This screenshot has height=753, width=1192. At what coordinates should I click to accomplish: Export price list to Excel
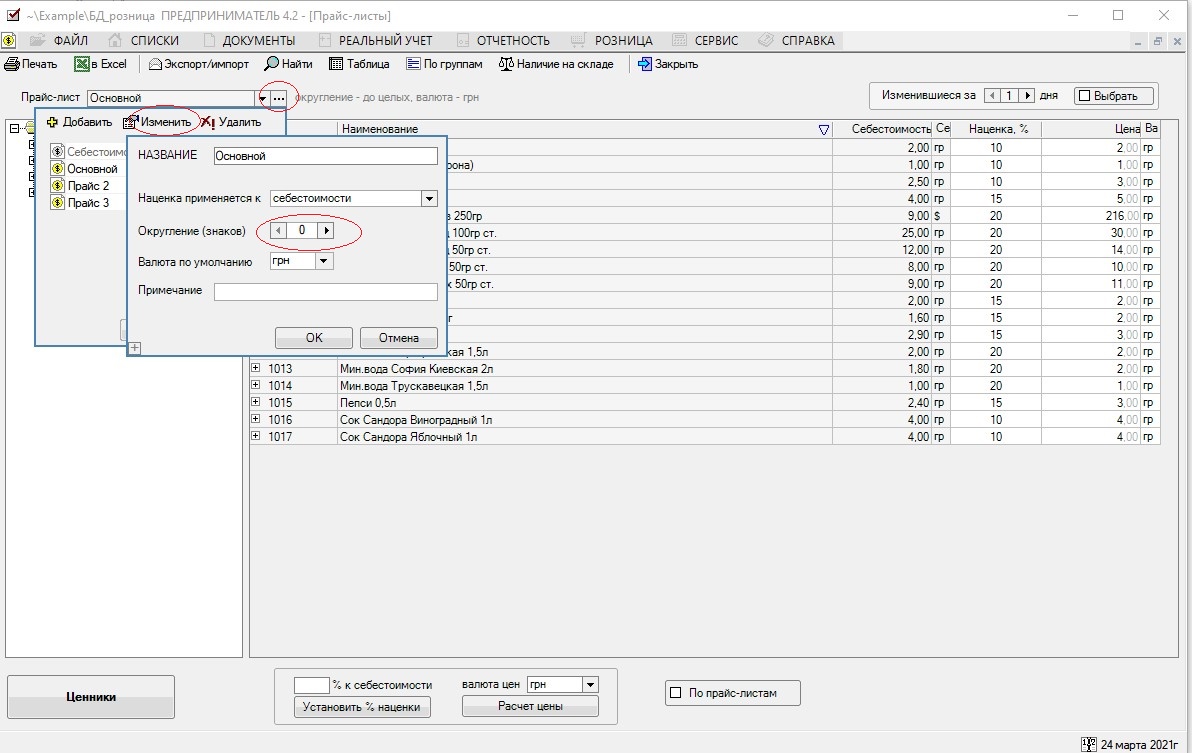tap(100, 64)
